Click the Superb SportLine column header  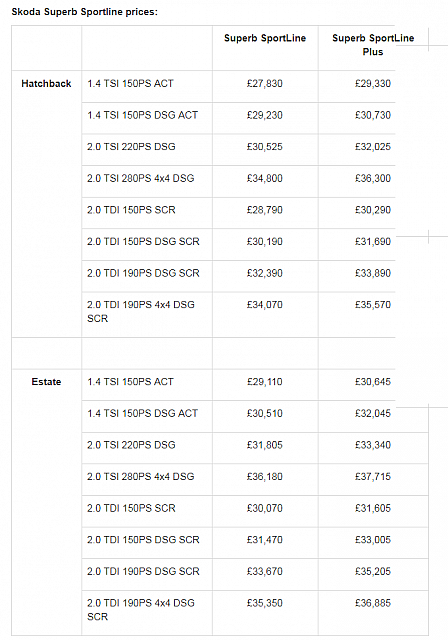click(x=265, y=38)
